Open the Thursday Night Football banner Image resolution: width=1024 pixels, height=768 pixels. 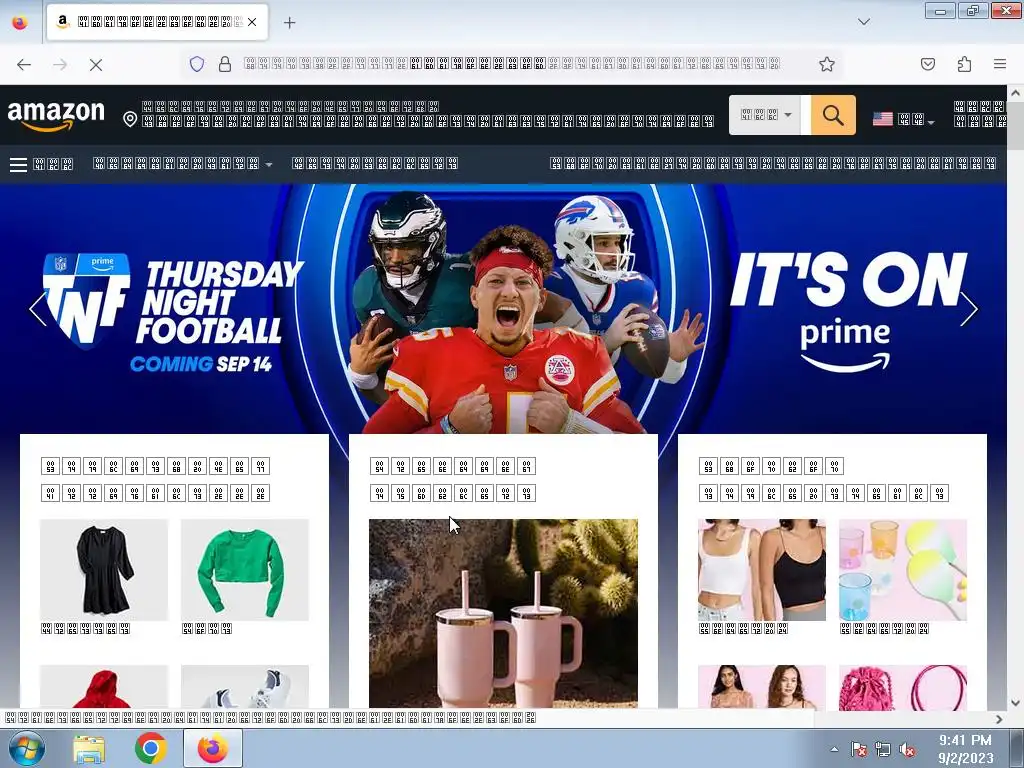[x=503, y=307]
